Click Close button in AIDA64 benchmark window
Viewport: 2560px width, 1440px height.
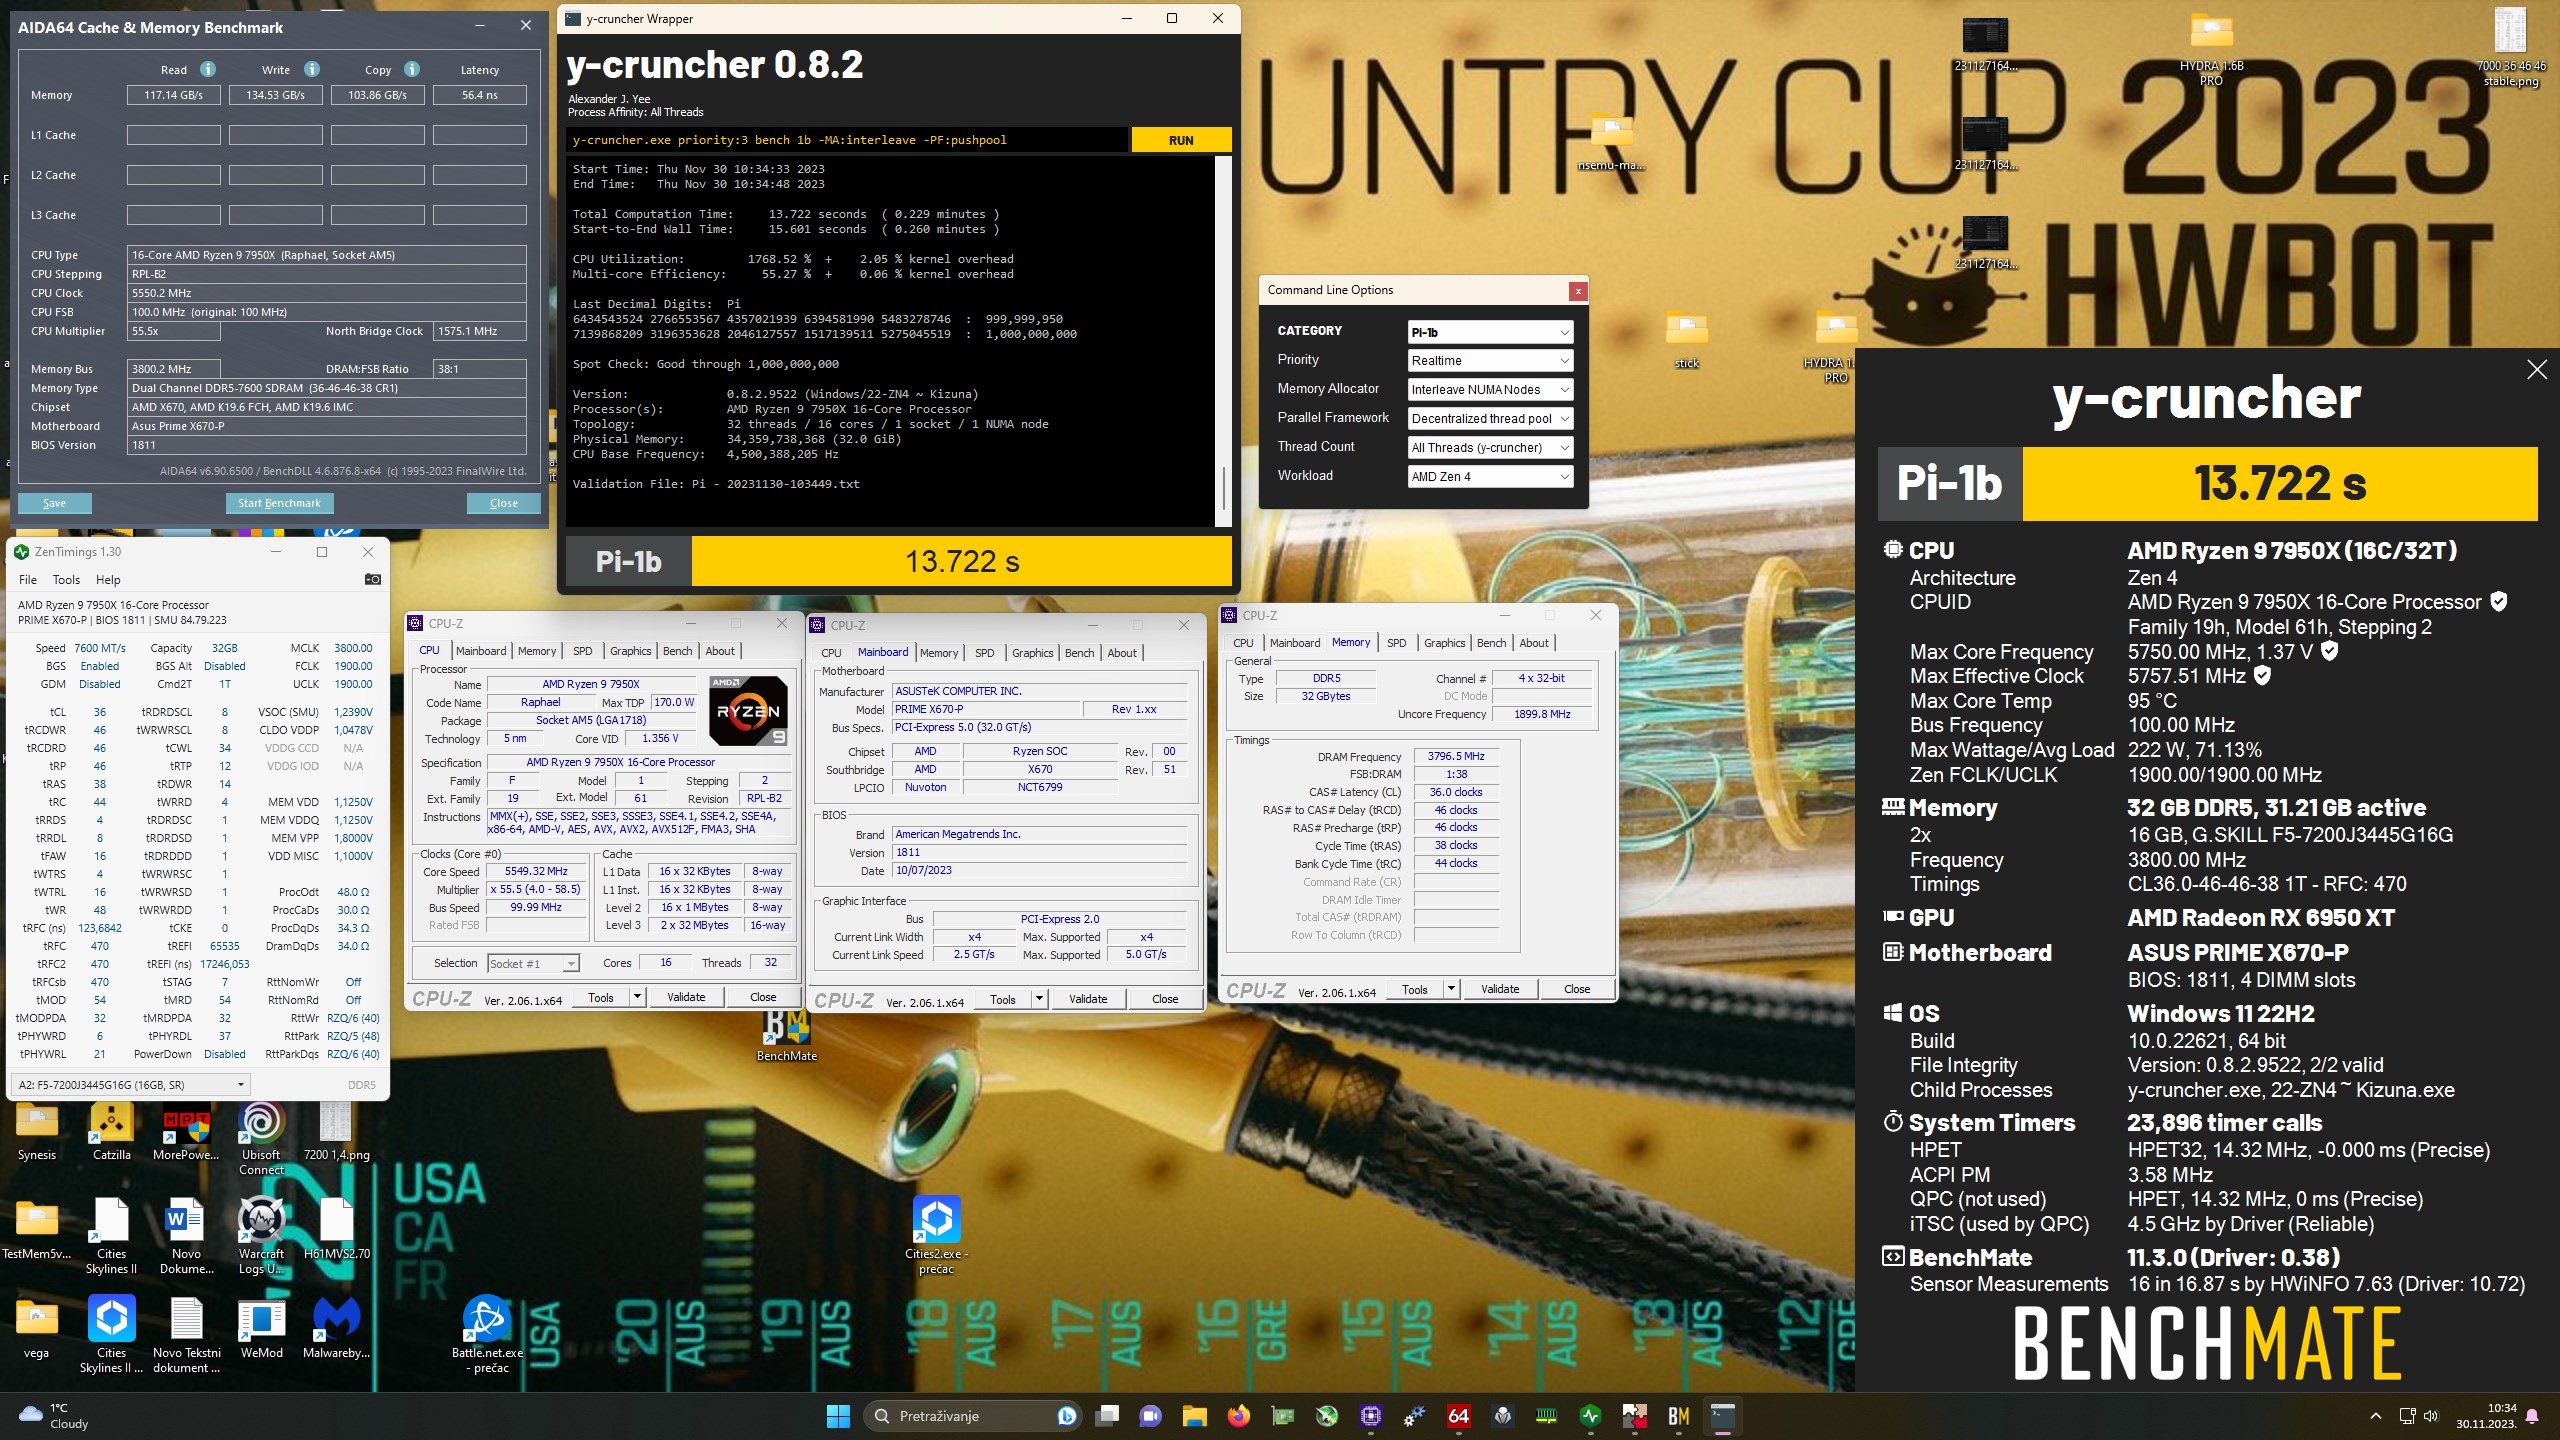tap(504, 503)
